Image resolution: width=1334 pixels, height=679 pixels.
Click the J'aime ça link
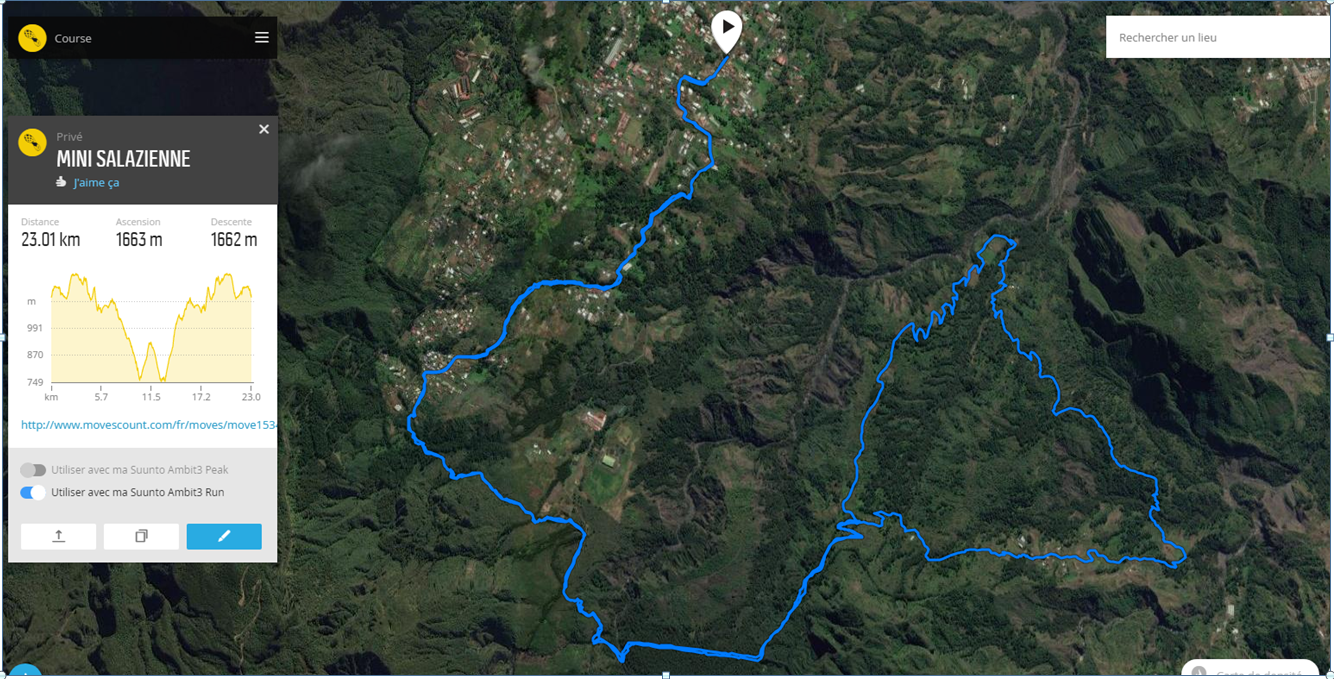(x=96, y=183)
